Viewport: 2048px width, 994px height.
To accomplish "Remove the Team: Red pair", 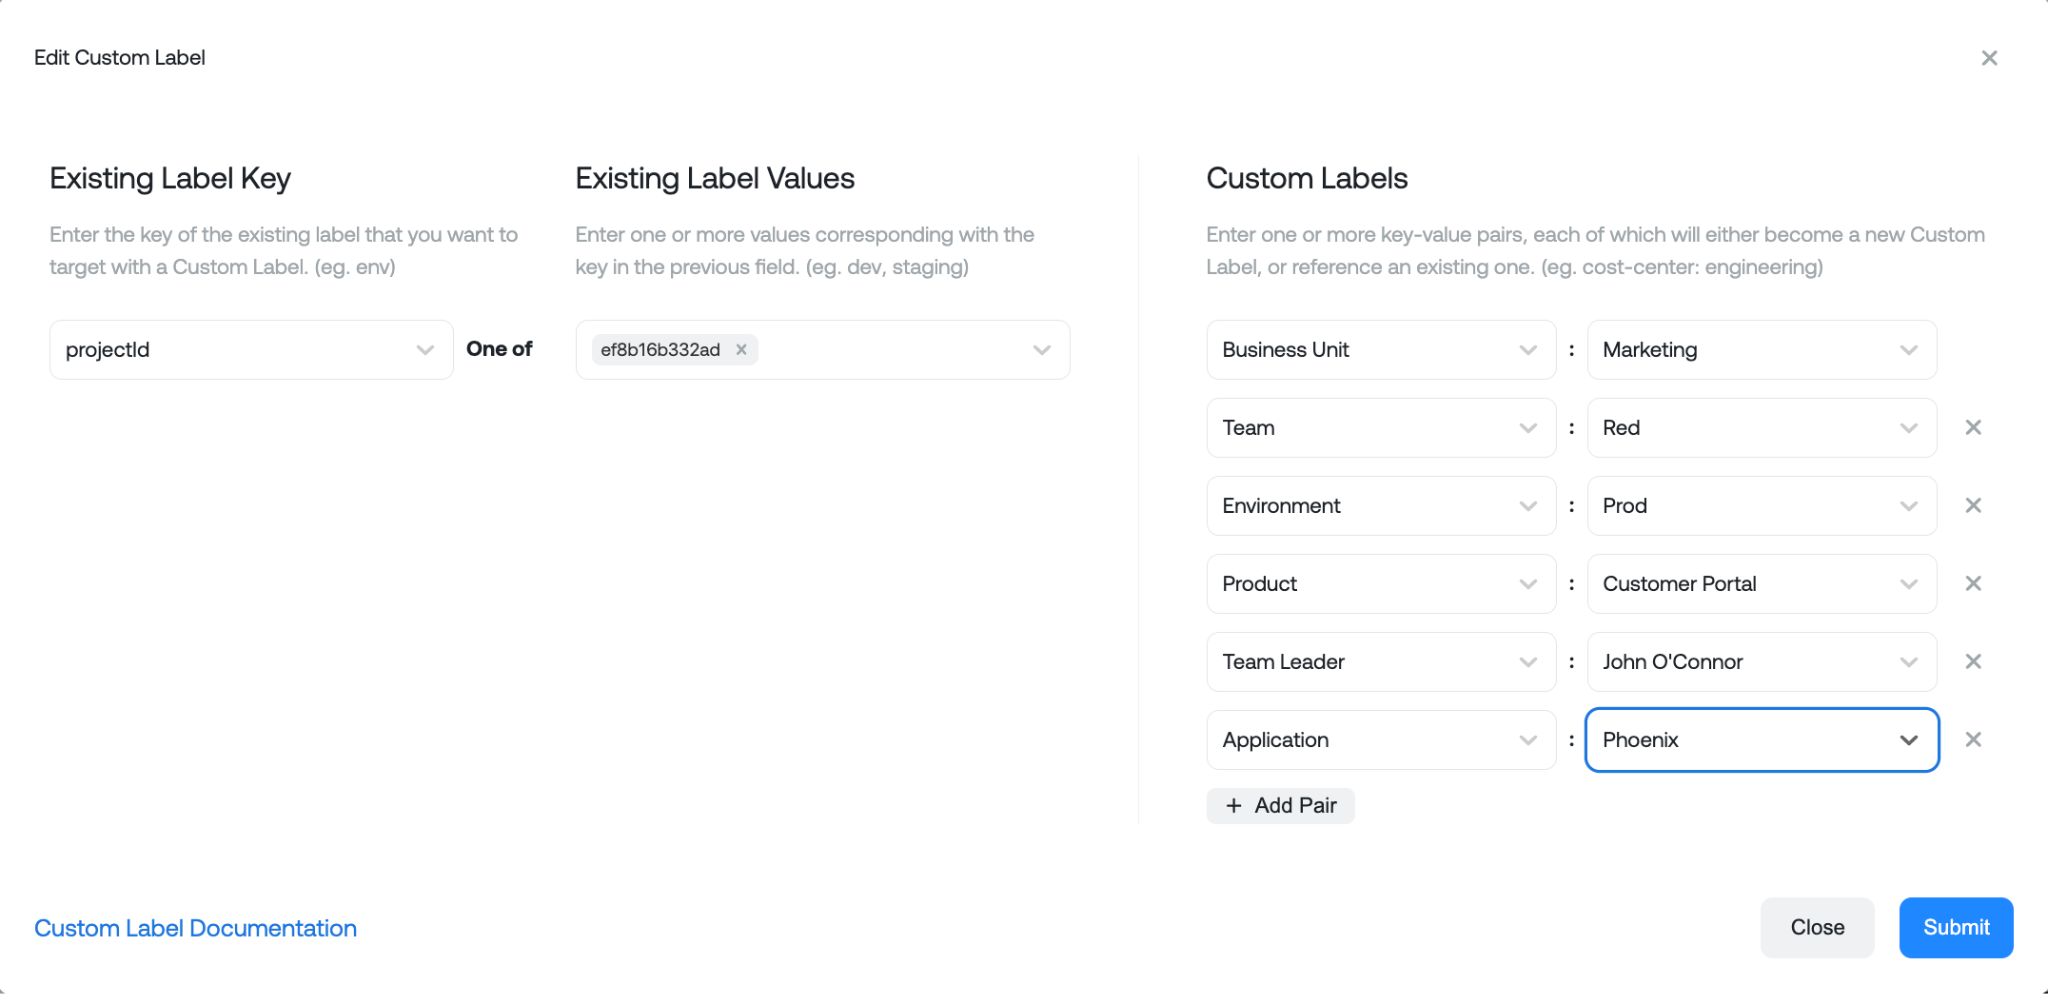I will 1975,427.
